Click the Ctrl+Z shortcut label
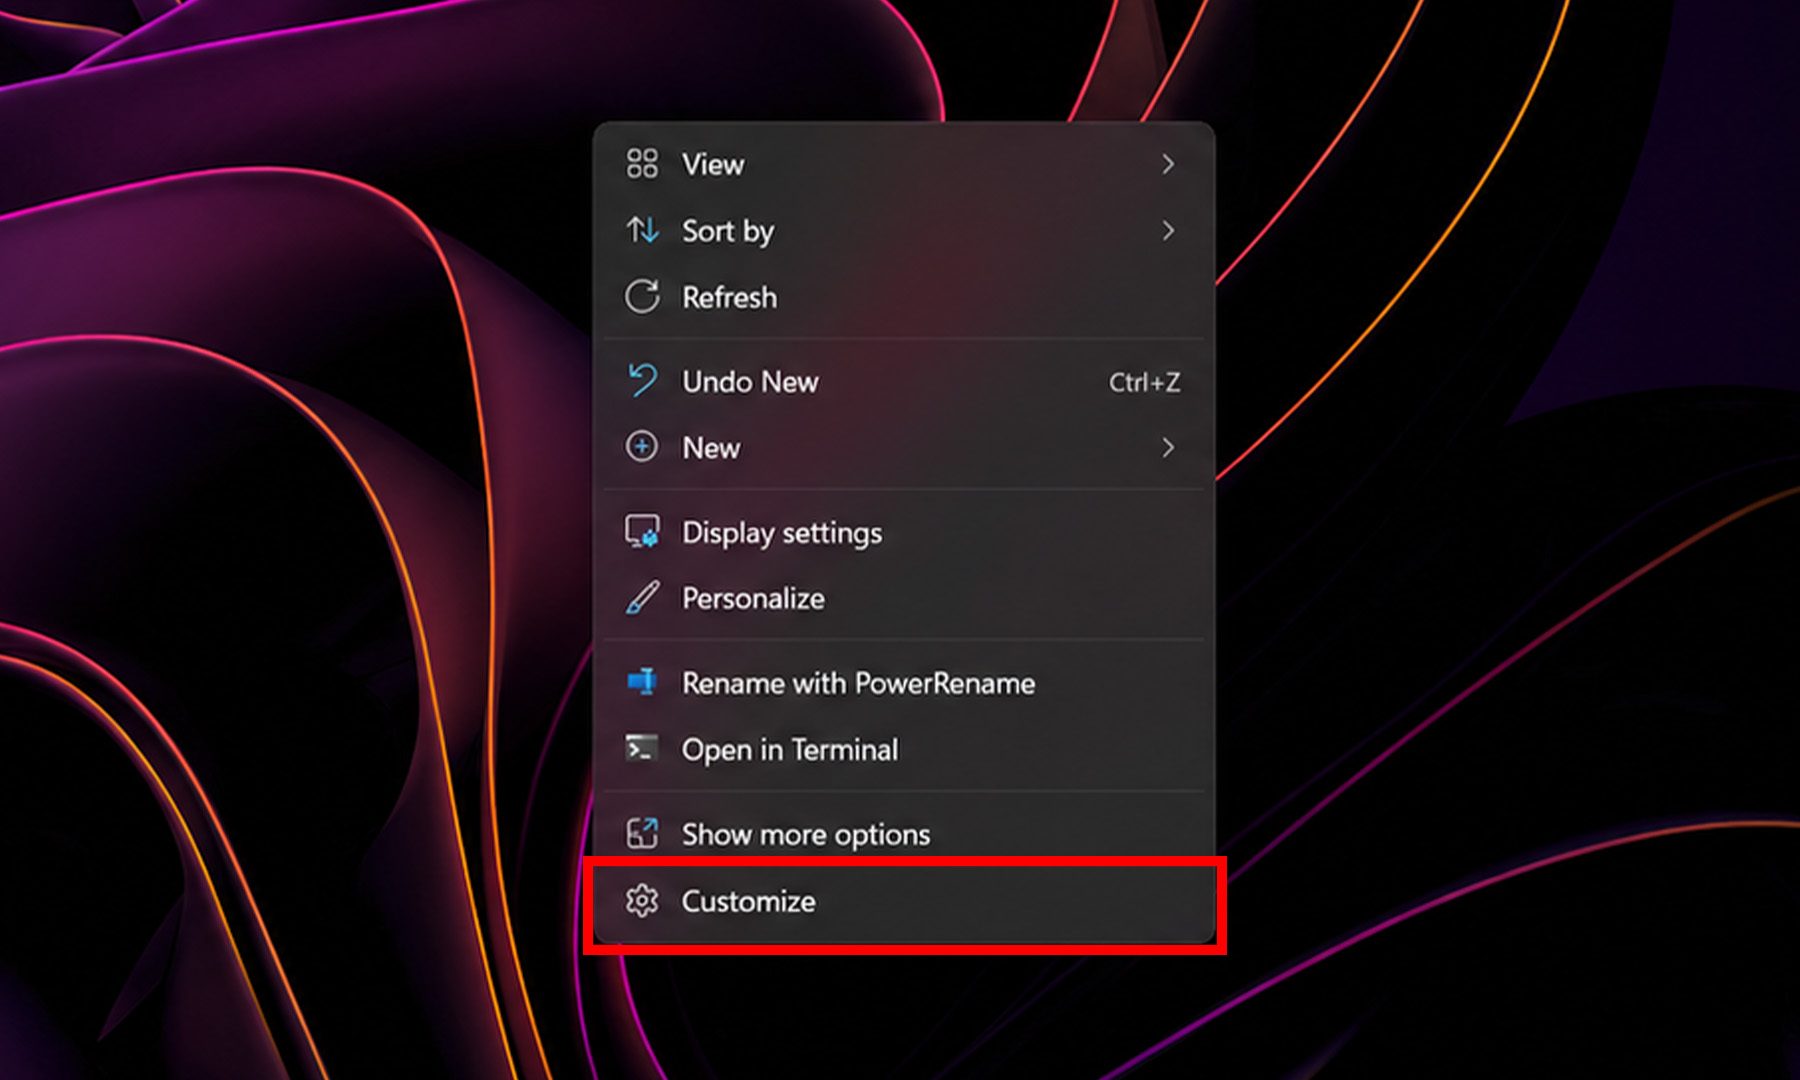This screenshot has height=1080, width=1800. pos(1144,382)
